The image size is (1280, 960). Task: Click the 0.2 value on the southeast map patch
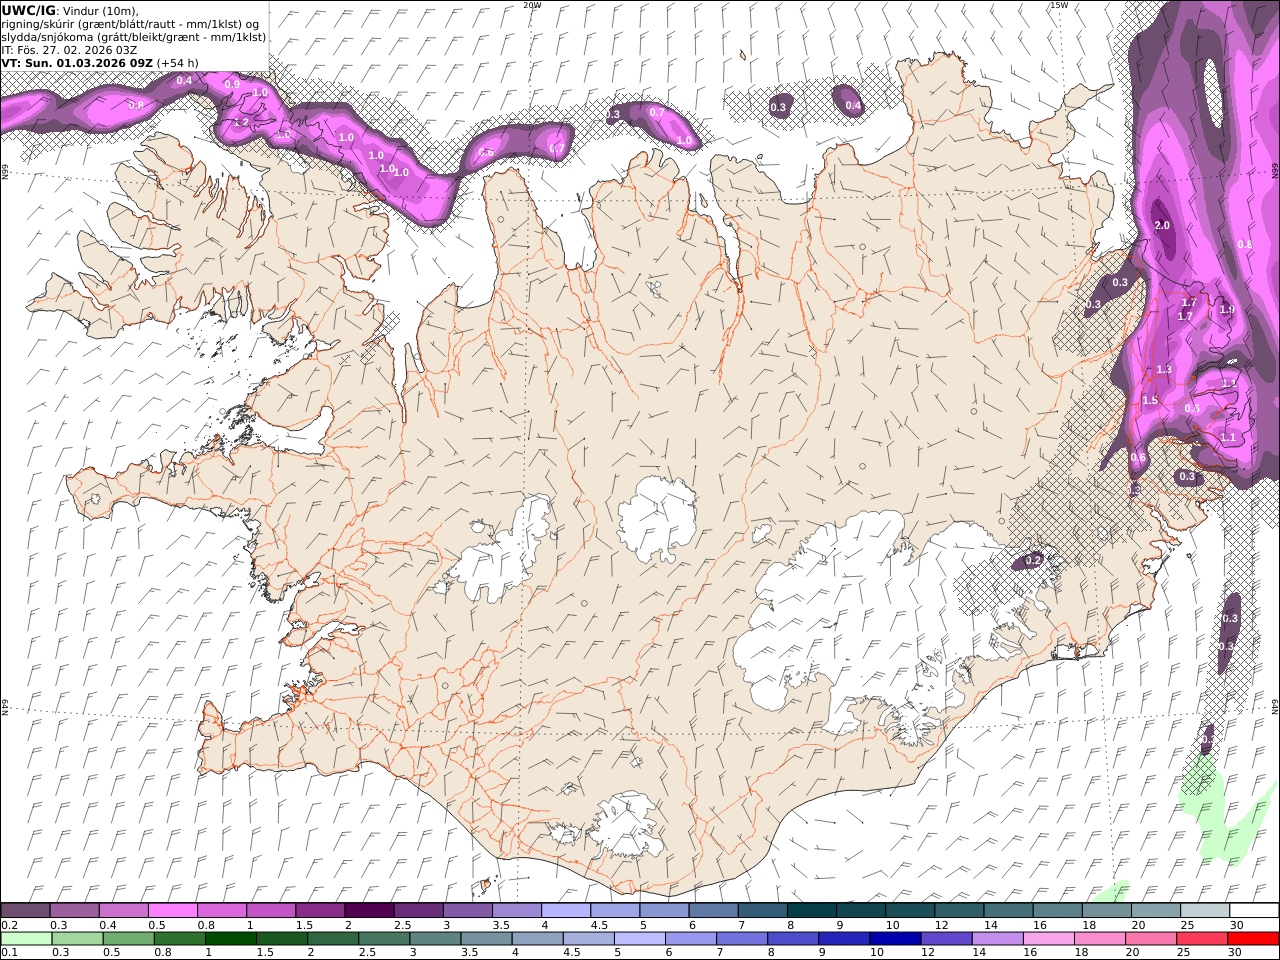tap(1034, 561)
